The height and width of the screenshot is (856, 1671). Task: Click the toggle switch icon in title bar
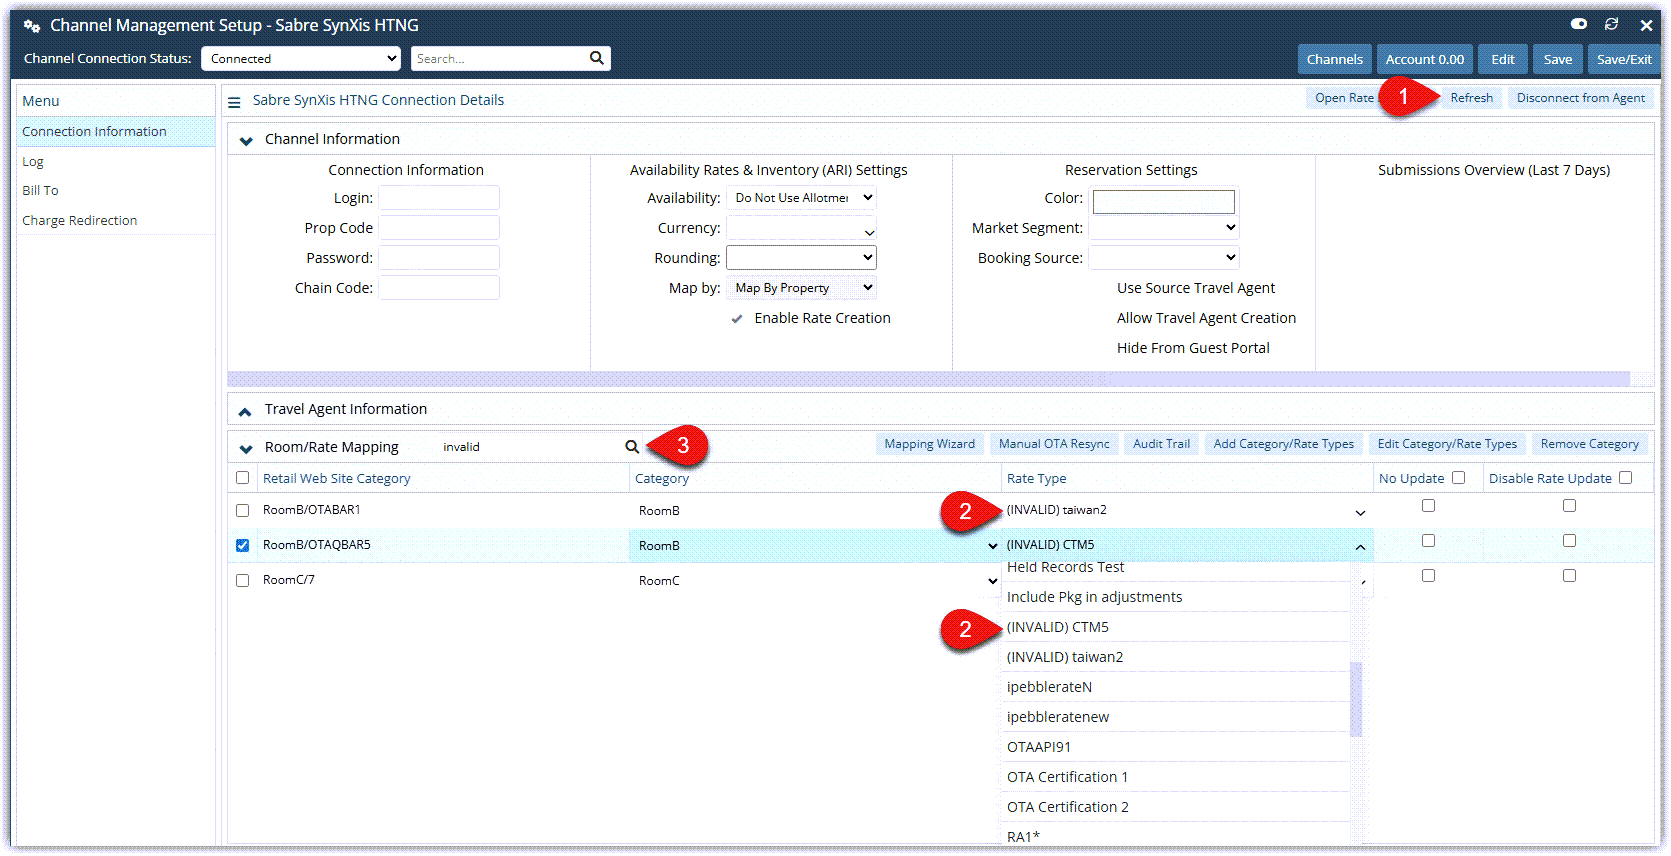pos(1579,24)
